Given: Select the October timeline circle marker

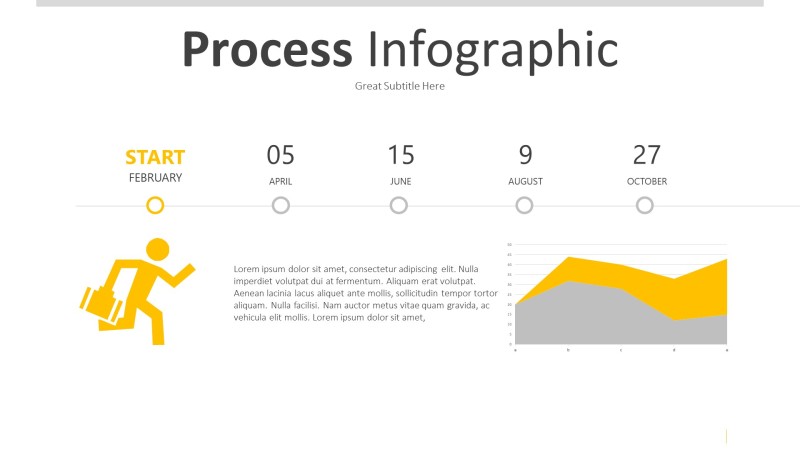Looking at the screenshot, I should (645, 205).
